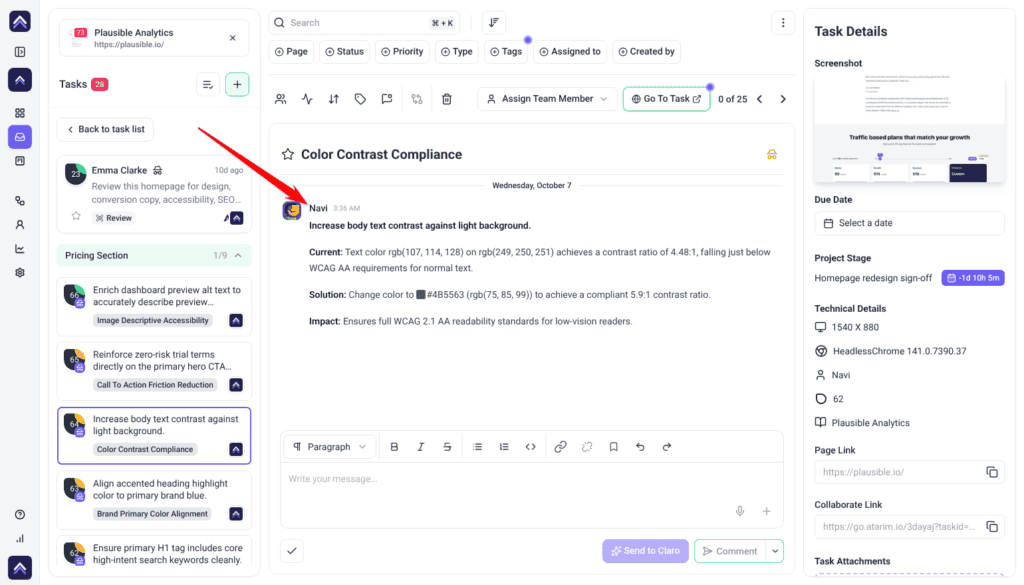The width and height of the screenshot is (1024, 585).
Task: Open the Assigned to filter
Action: [x=570, y=52]
